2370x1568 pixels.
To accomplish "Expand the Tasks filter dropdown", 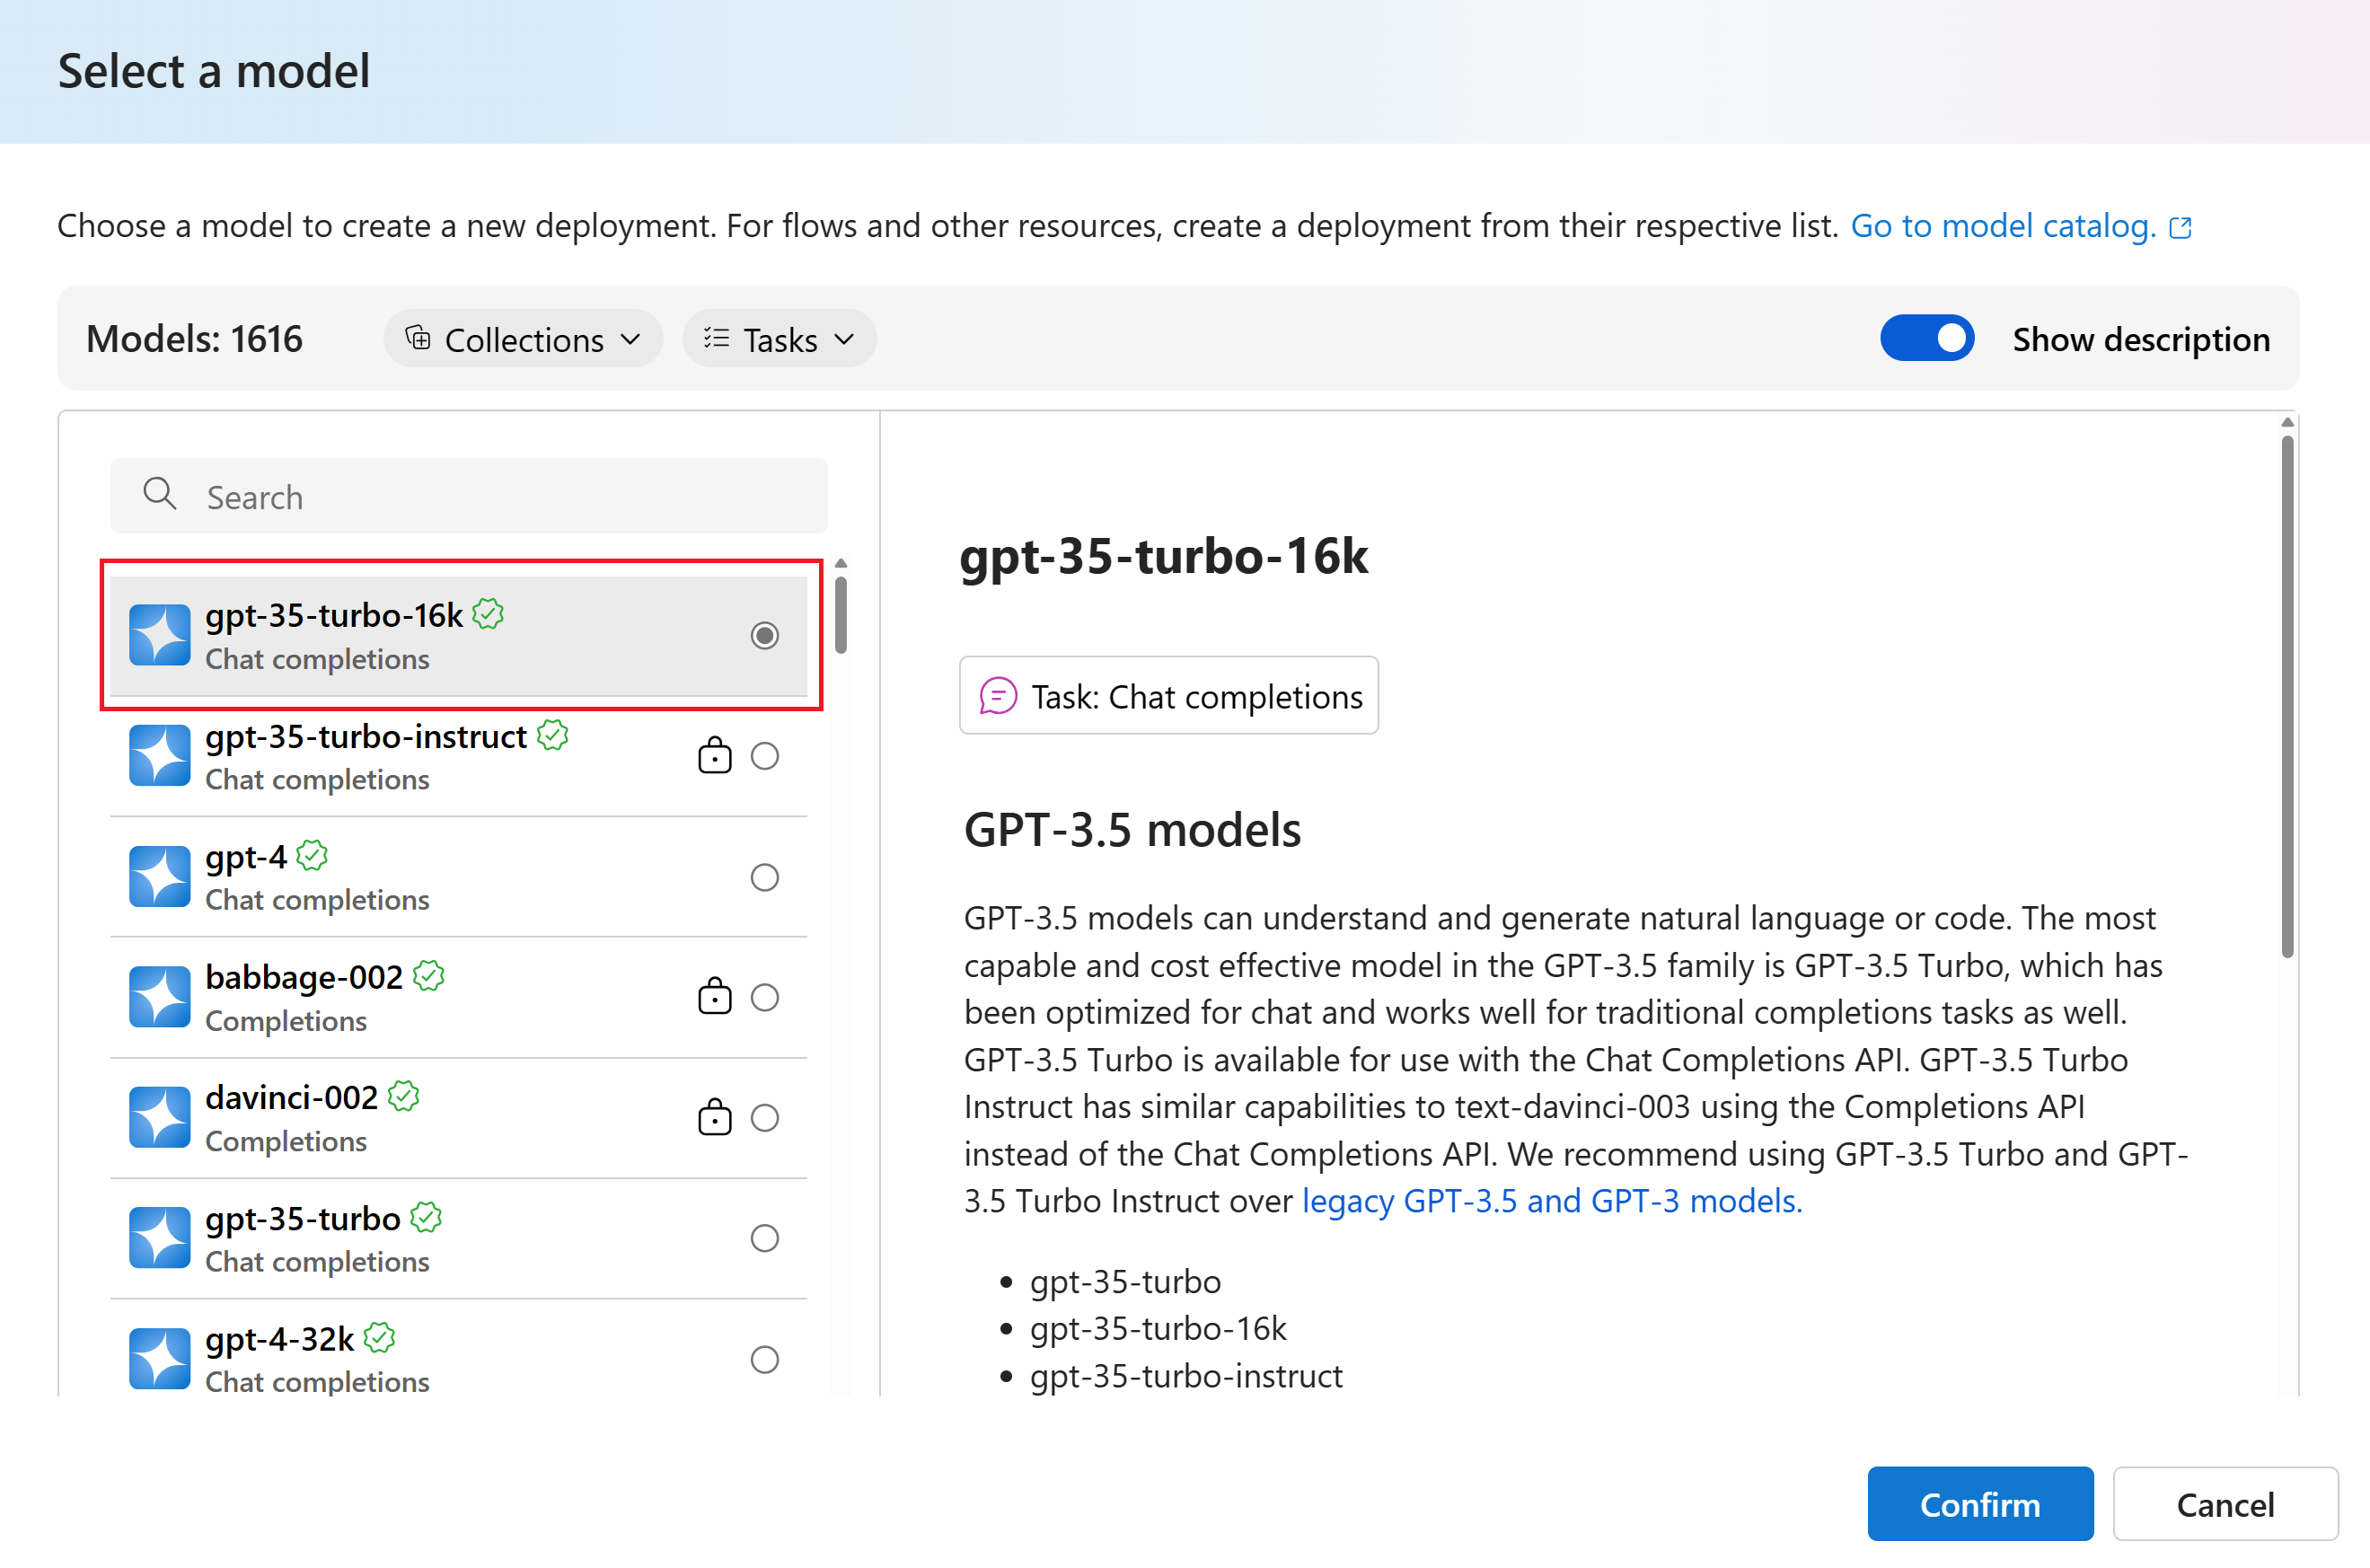I will pos(779,338).
